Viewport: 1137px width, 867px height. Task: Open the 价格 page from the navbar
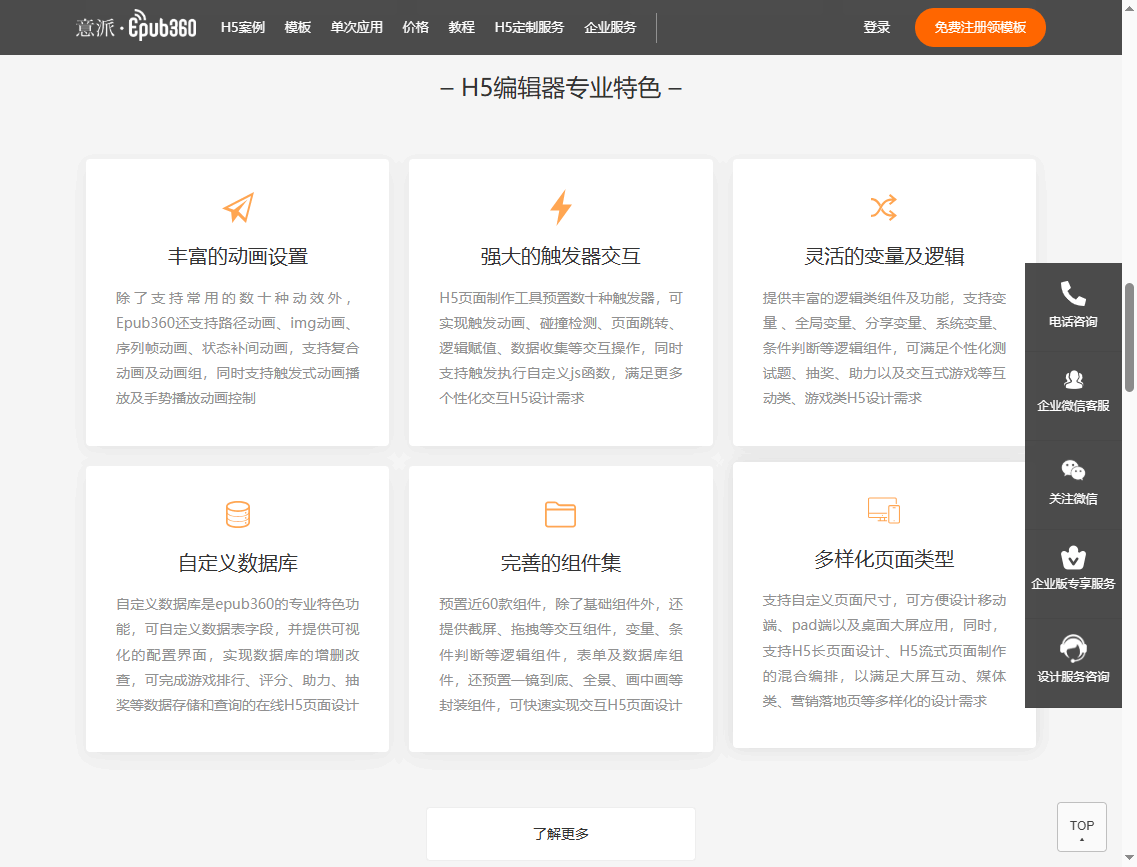(x=415, y=27)
